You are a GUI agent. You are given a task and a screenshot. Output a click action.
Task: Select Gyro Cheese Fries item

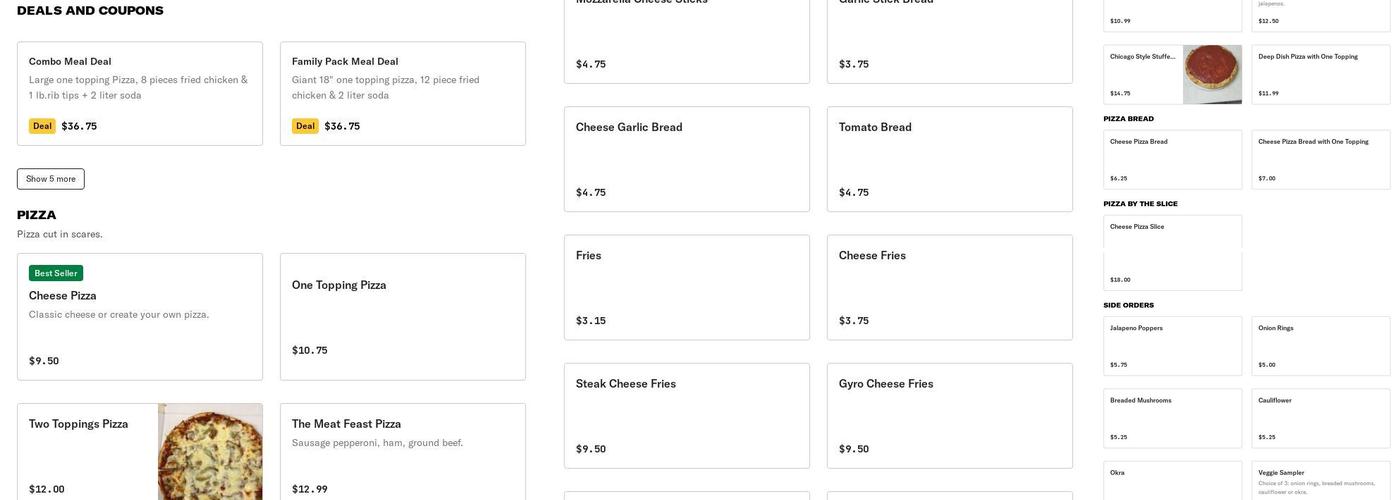point(949,415)
